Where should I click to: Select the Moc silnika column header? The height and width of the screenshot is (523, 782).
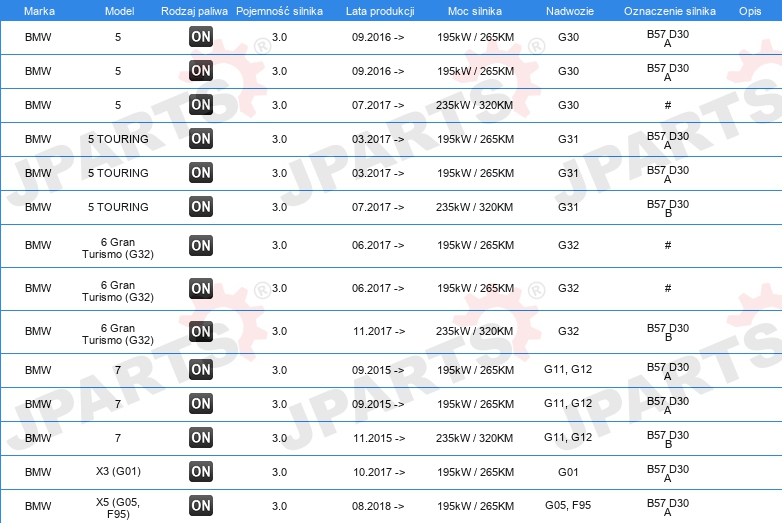475,11
